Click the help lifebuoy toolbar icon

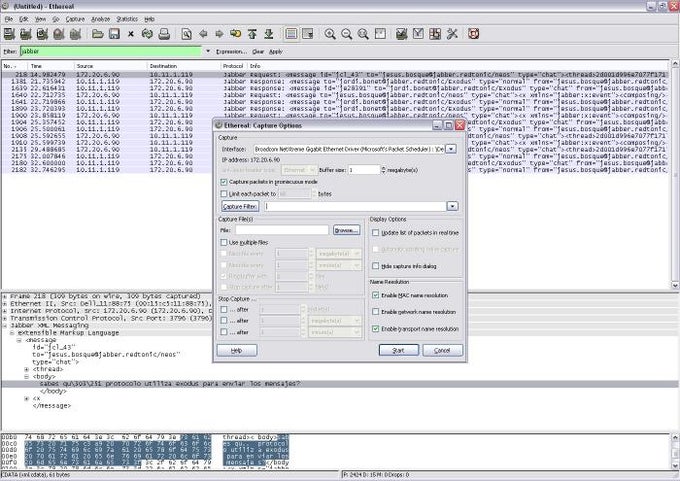click(x=474, y=34)
